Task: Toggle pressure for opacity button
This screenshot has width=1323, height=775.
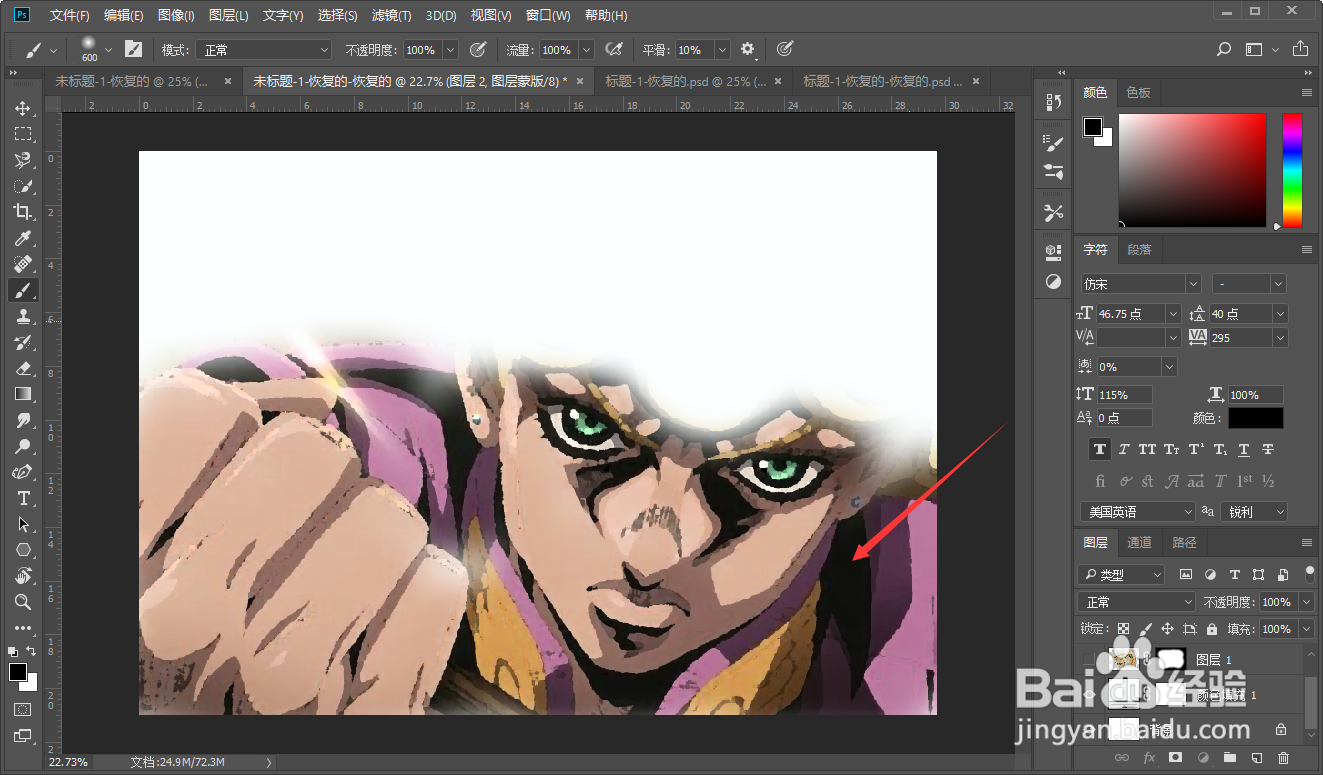Action: (x=478, y=49)
